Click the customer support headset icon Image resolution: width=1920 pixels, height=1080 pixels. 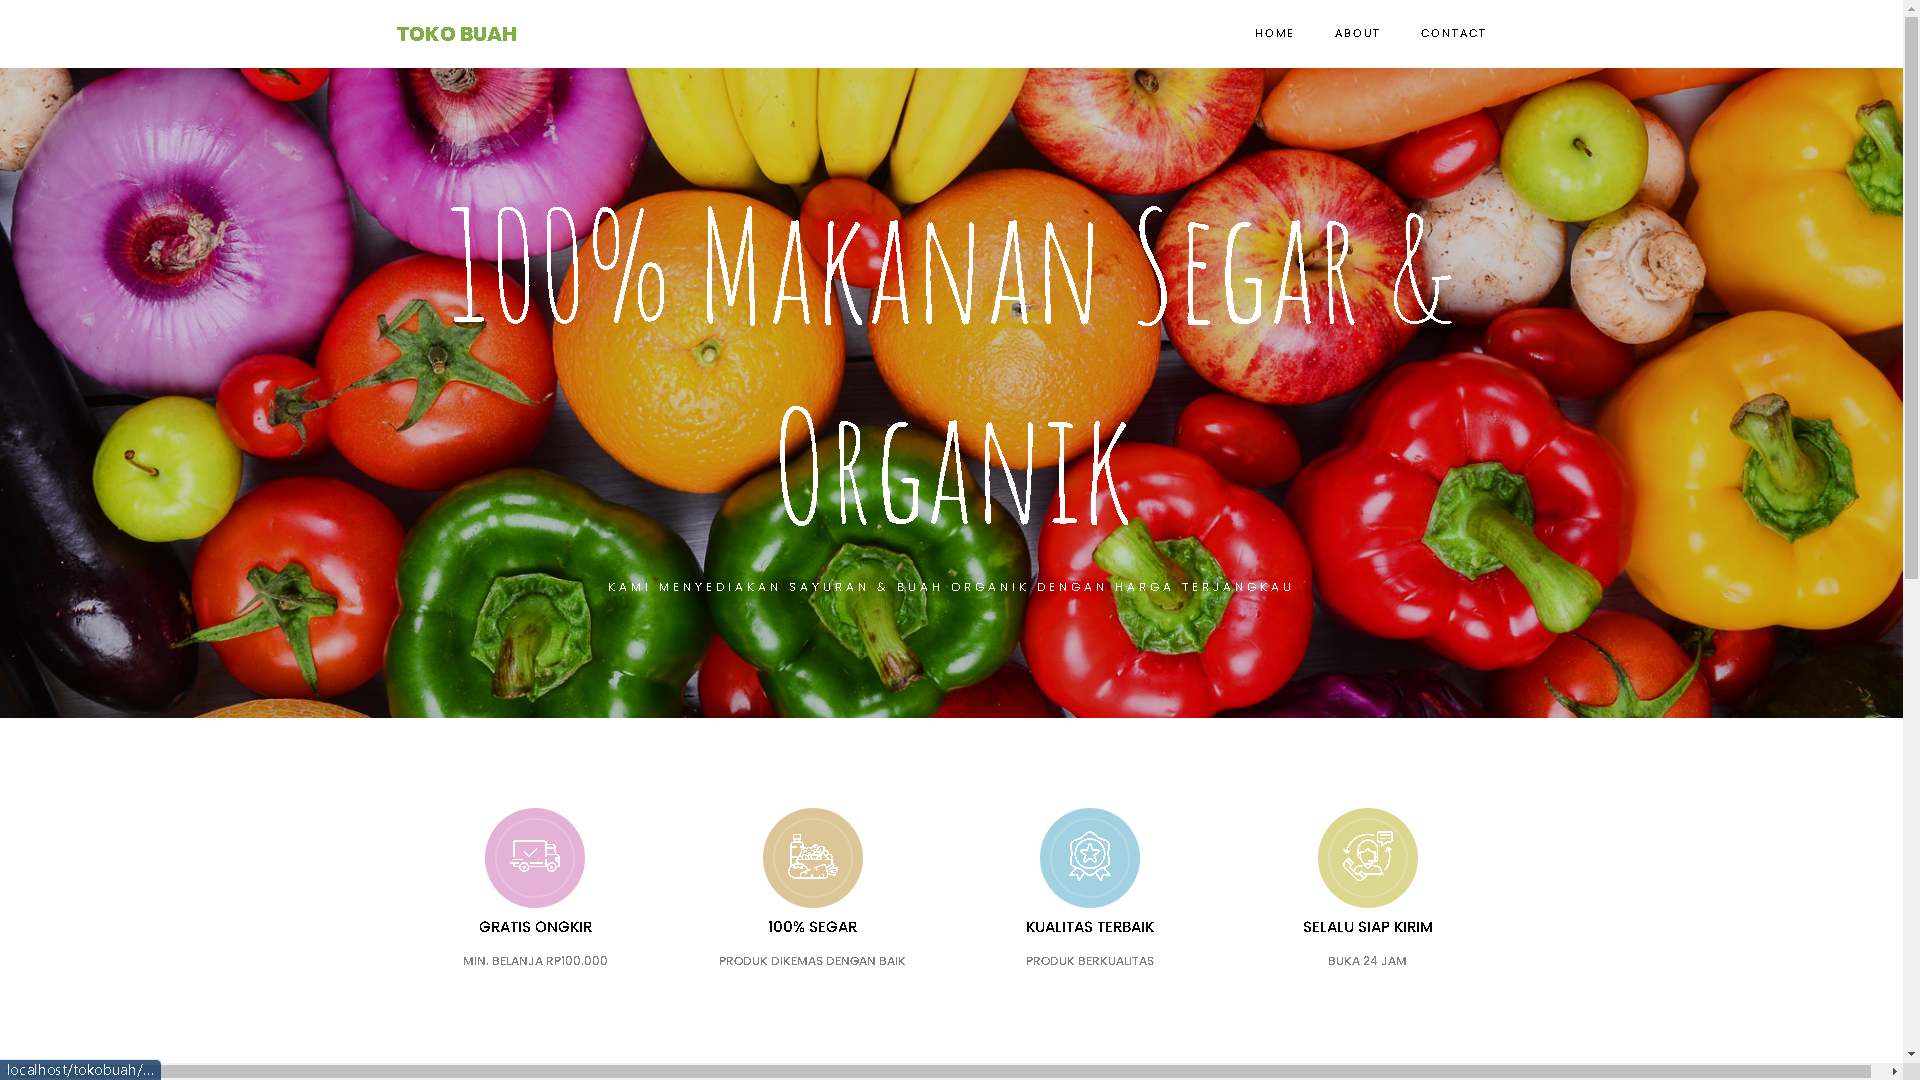pos(1368,858)
